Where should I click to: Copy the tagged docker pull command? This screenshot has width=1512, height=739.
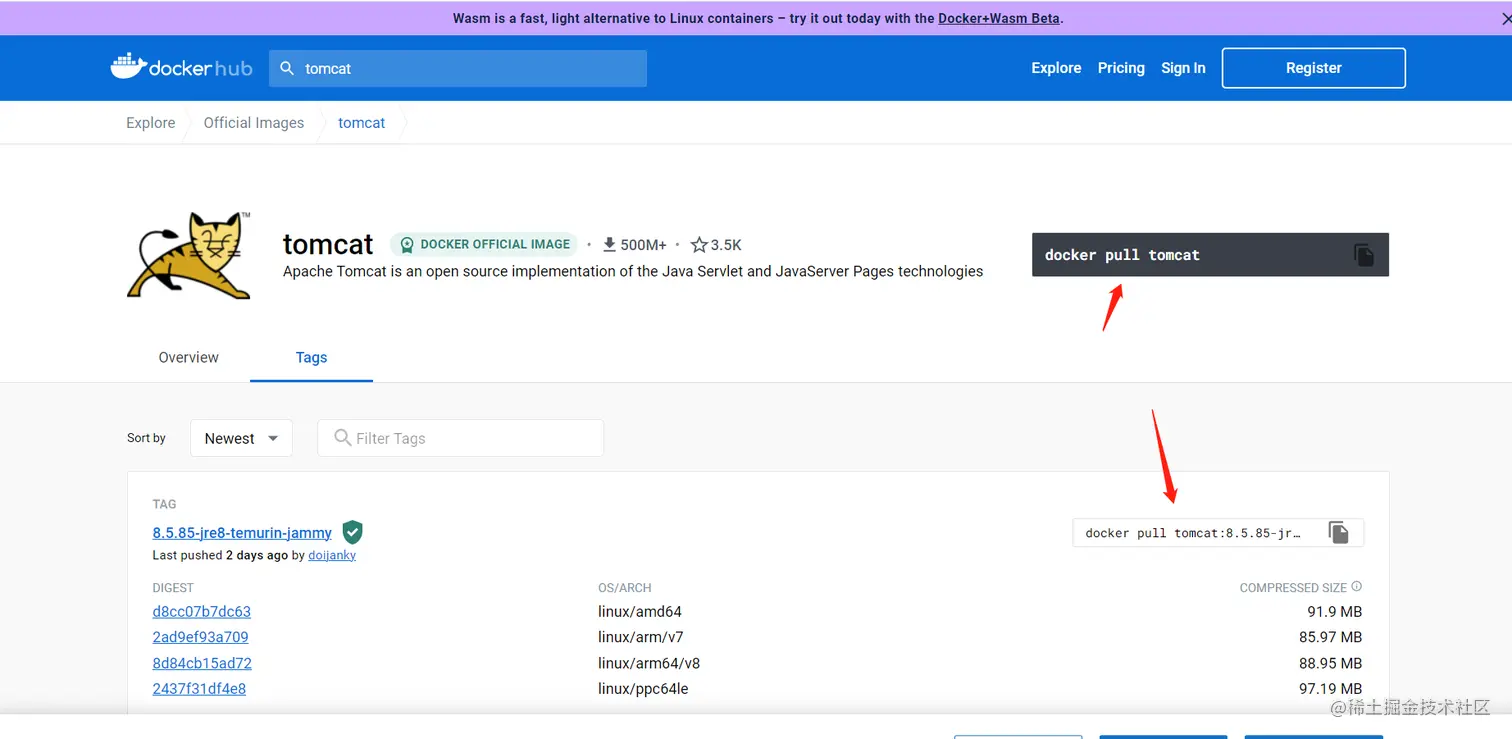coord(1338,533)
